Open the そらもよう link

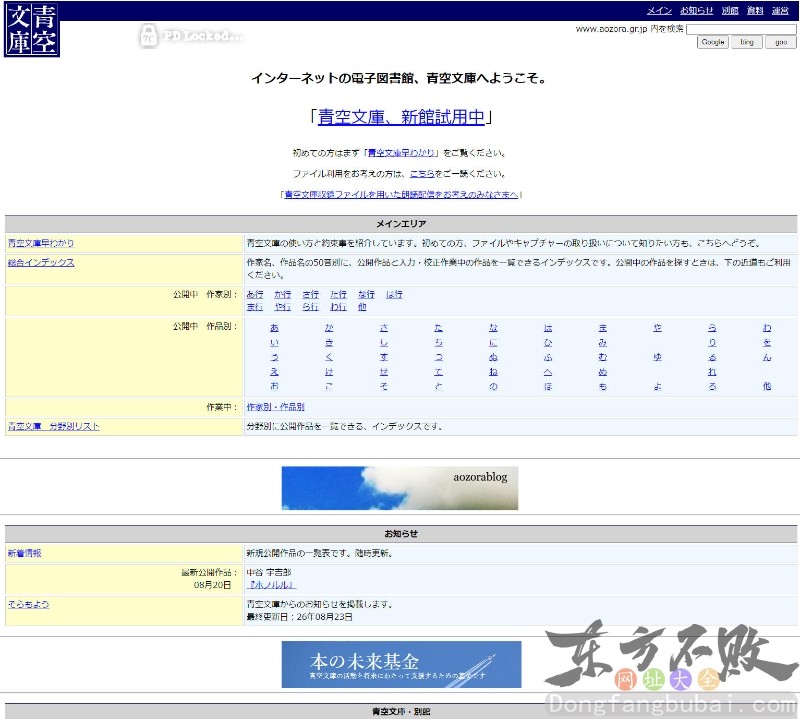point(29,604)
